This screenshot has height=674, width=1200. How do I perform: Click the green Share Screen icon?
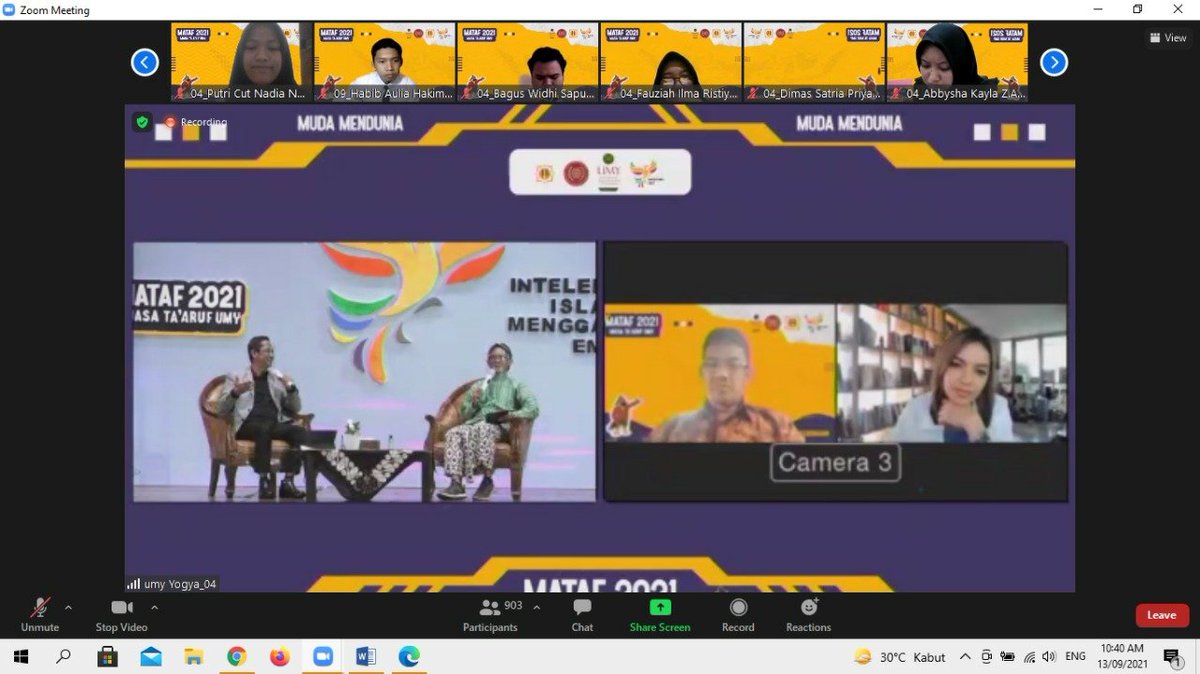(x=660, y=607)
